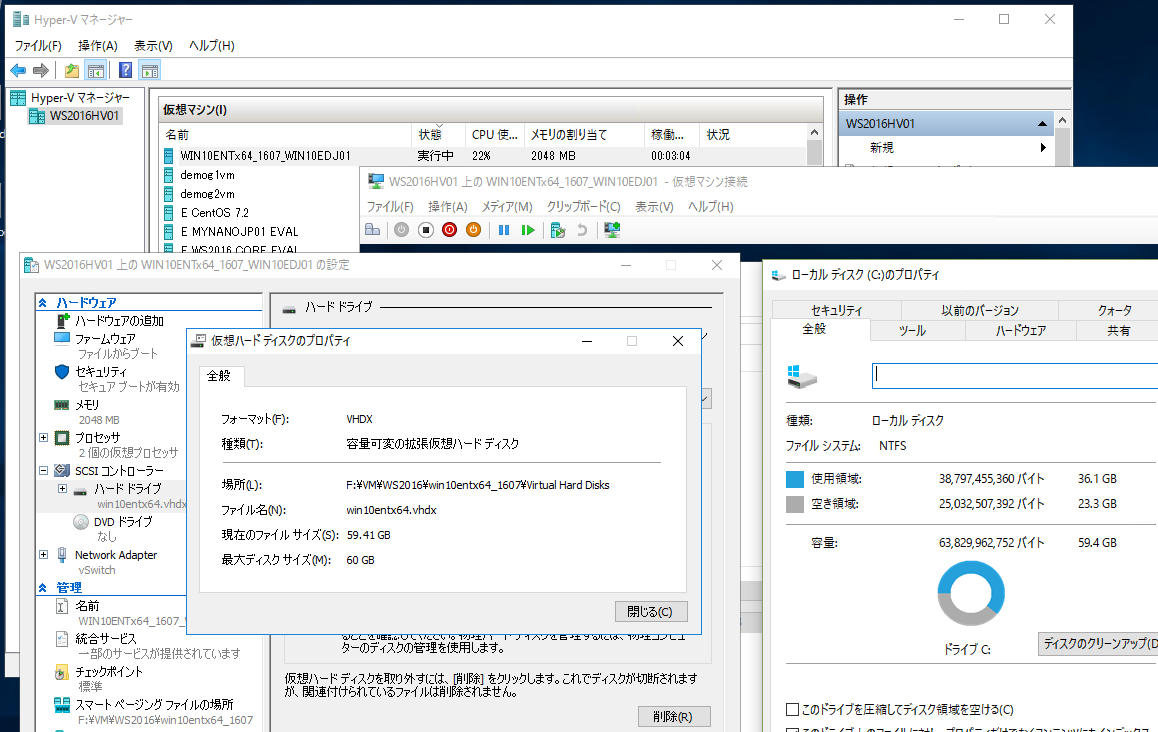The height and width of the screenshot is (732, 1158).
Task: Pause the virtual machine with blue icon
Action: (504, 230)
